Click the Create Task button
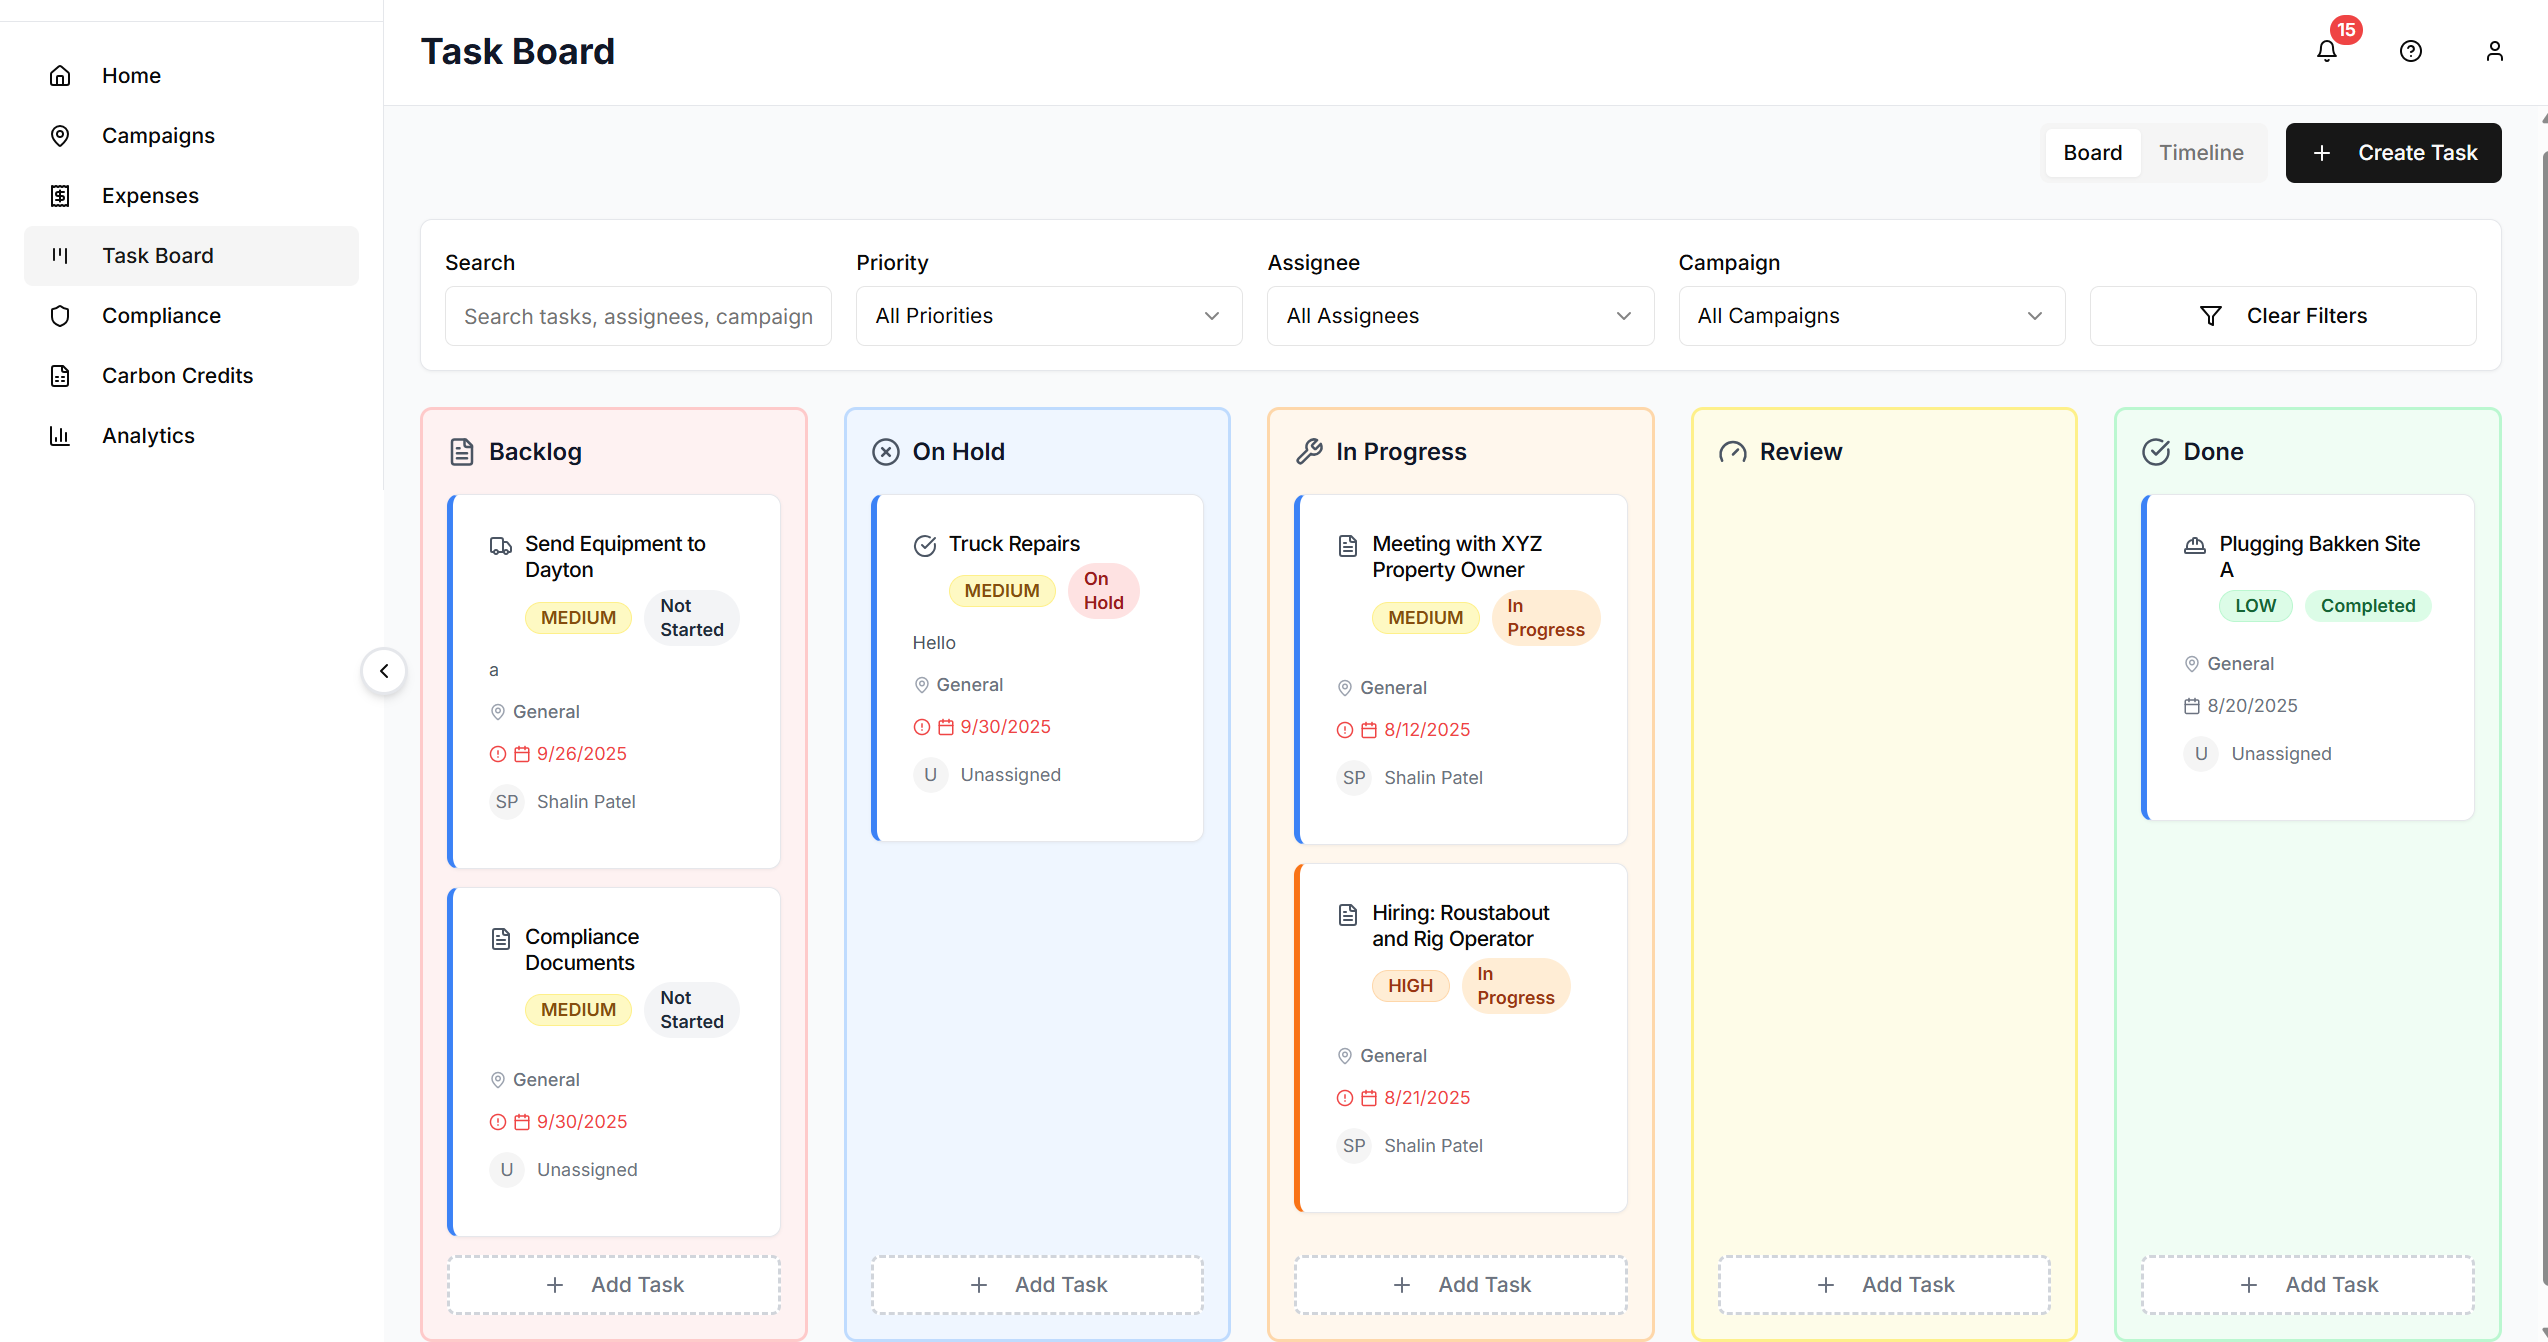Image resolution: width=2548 pixels, height=1342 pixels. click(2393, 153)
